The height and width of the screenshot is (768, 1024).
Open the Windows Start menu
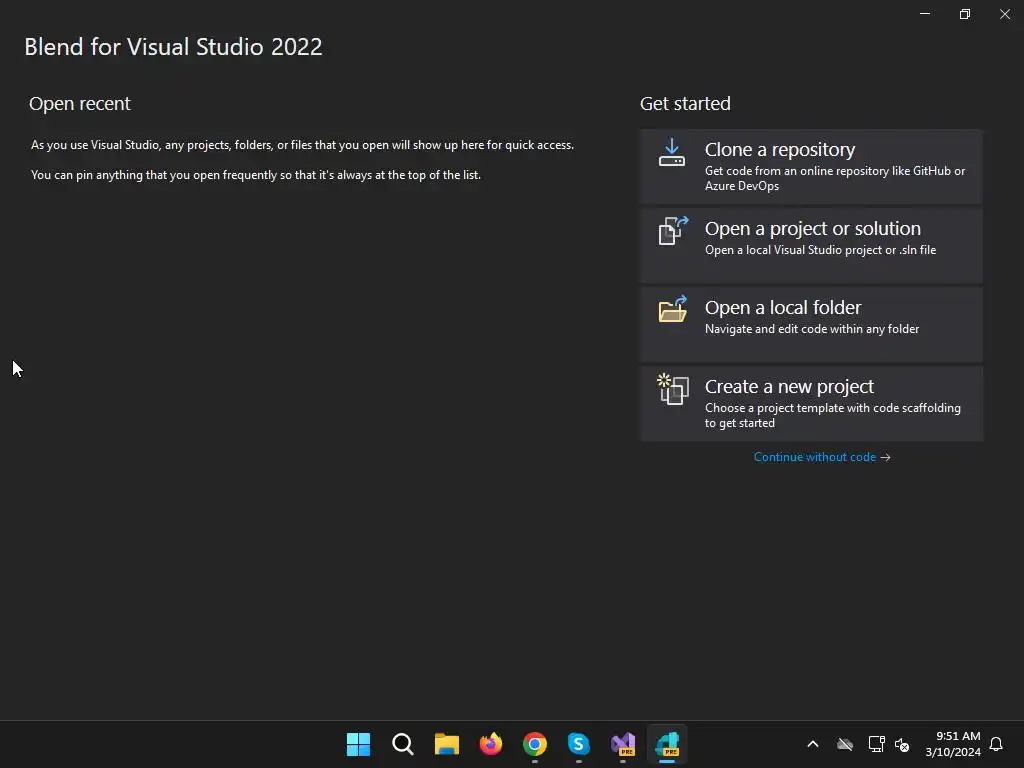pyautogui.click(x=359, y=744)
